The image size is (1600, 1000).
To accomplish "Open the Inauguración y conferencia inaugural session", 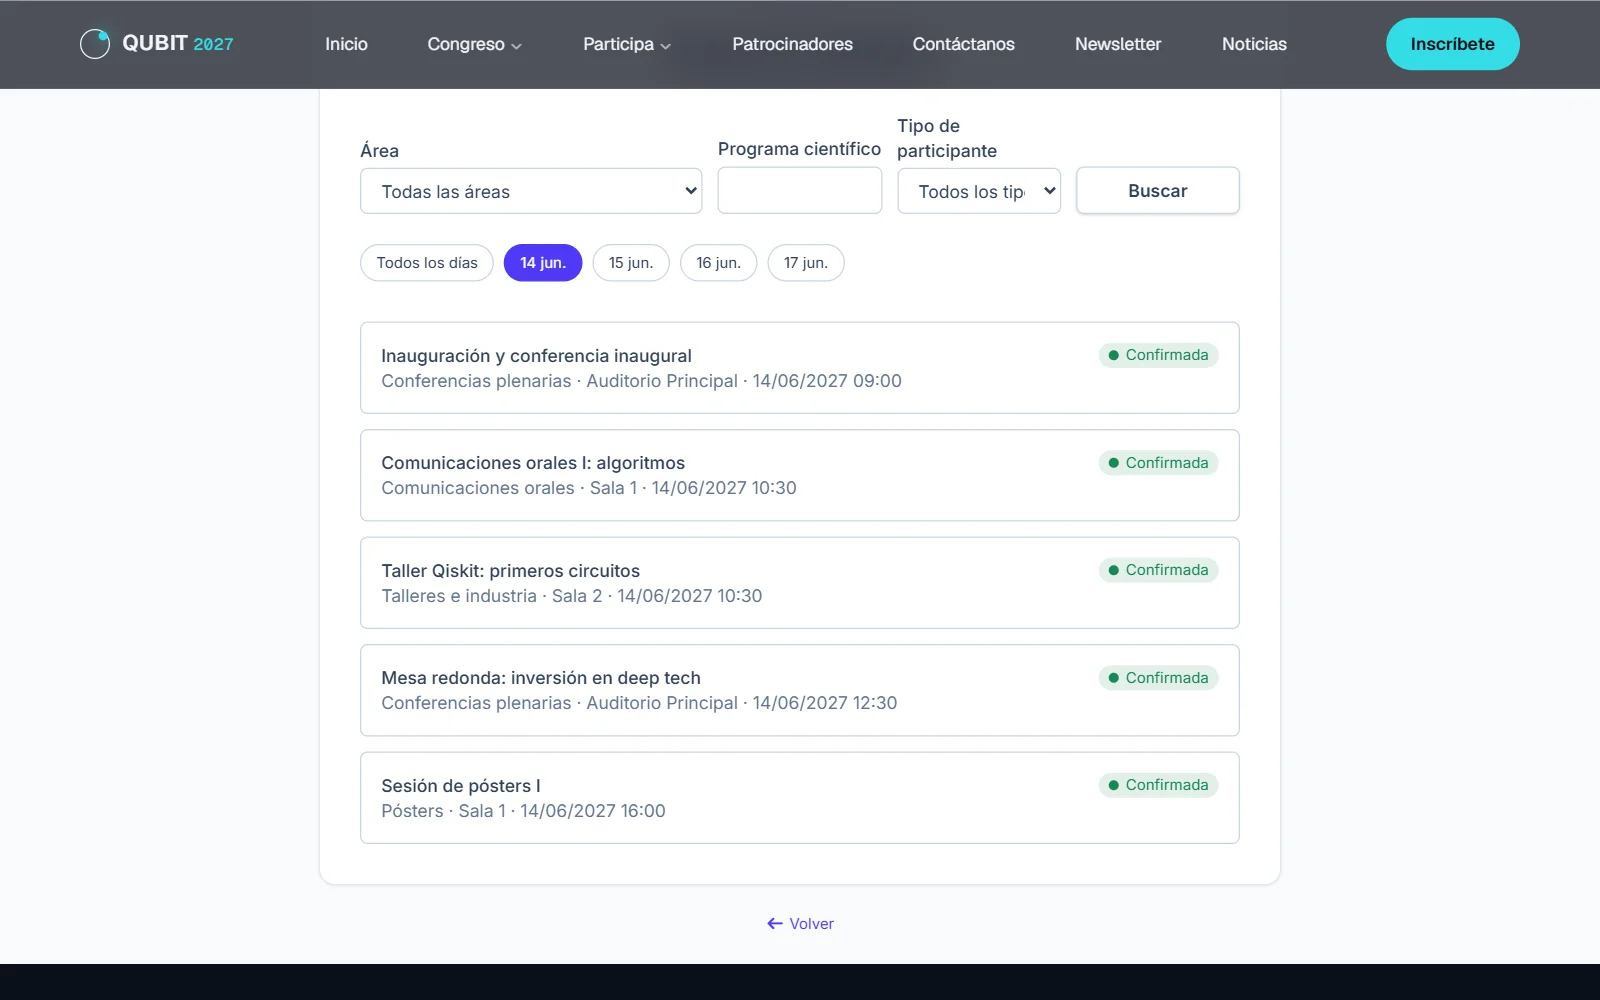I will point(800,368).
